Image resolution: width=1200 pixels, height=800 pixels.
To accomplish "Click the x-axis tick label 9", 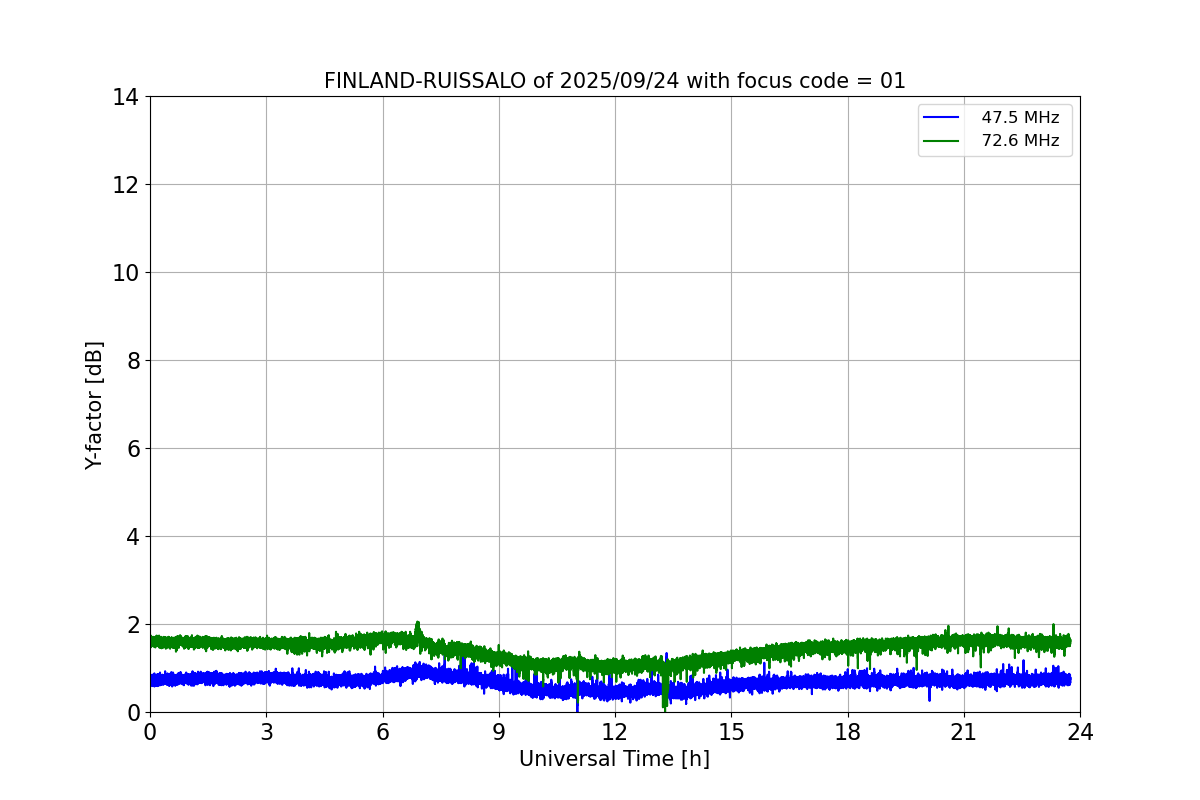I will click(499, 732).
